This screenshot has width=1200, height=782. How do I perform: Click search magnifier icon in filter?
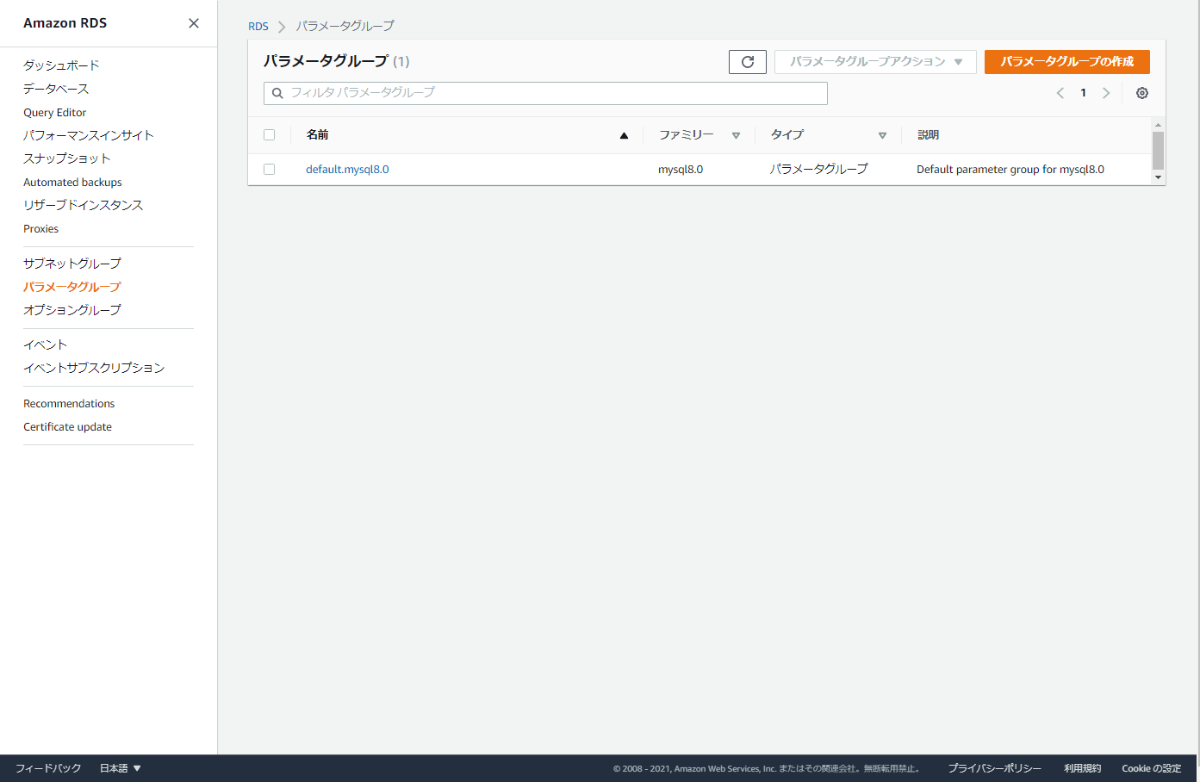(278, 93)
